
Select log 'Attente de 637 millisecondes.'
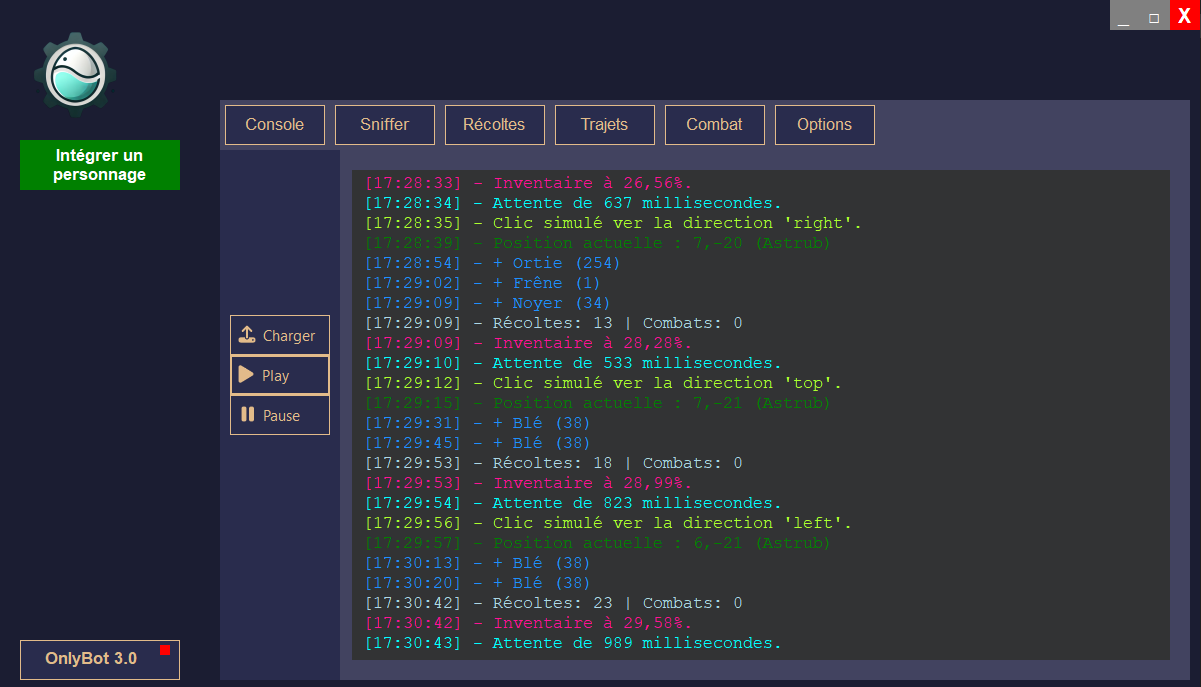(573, 203)
